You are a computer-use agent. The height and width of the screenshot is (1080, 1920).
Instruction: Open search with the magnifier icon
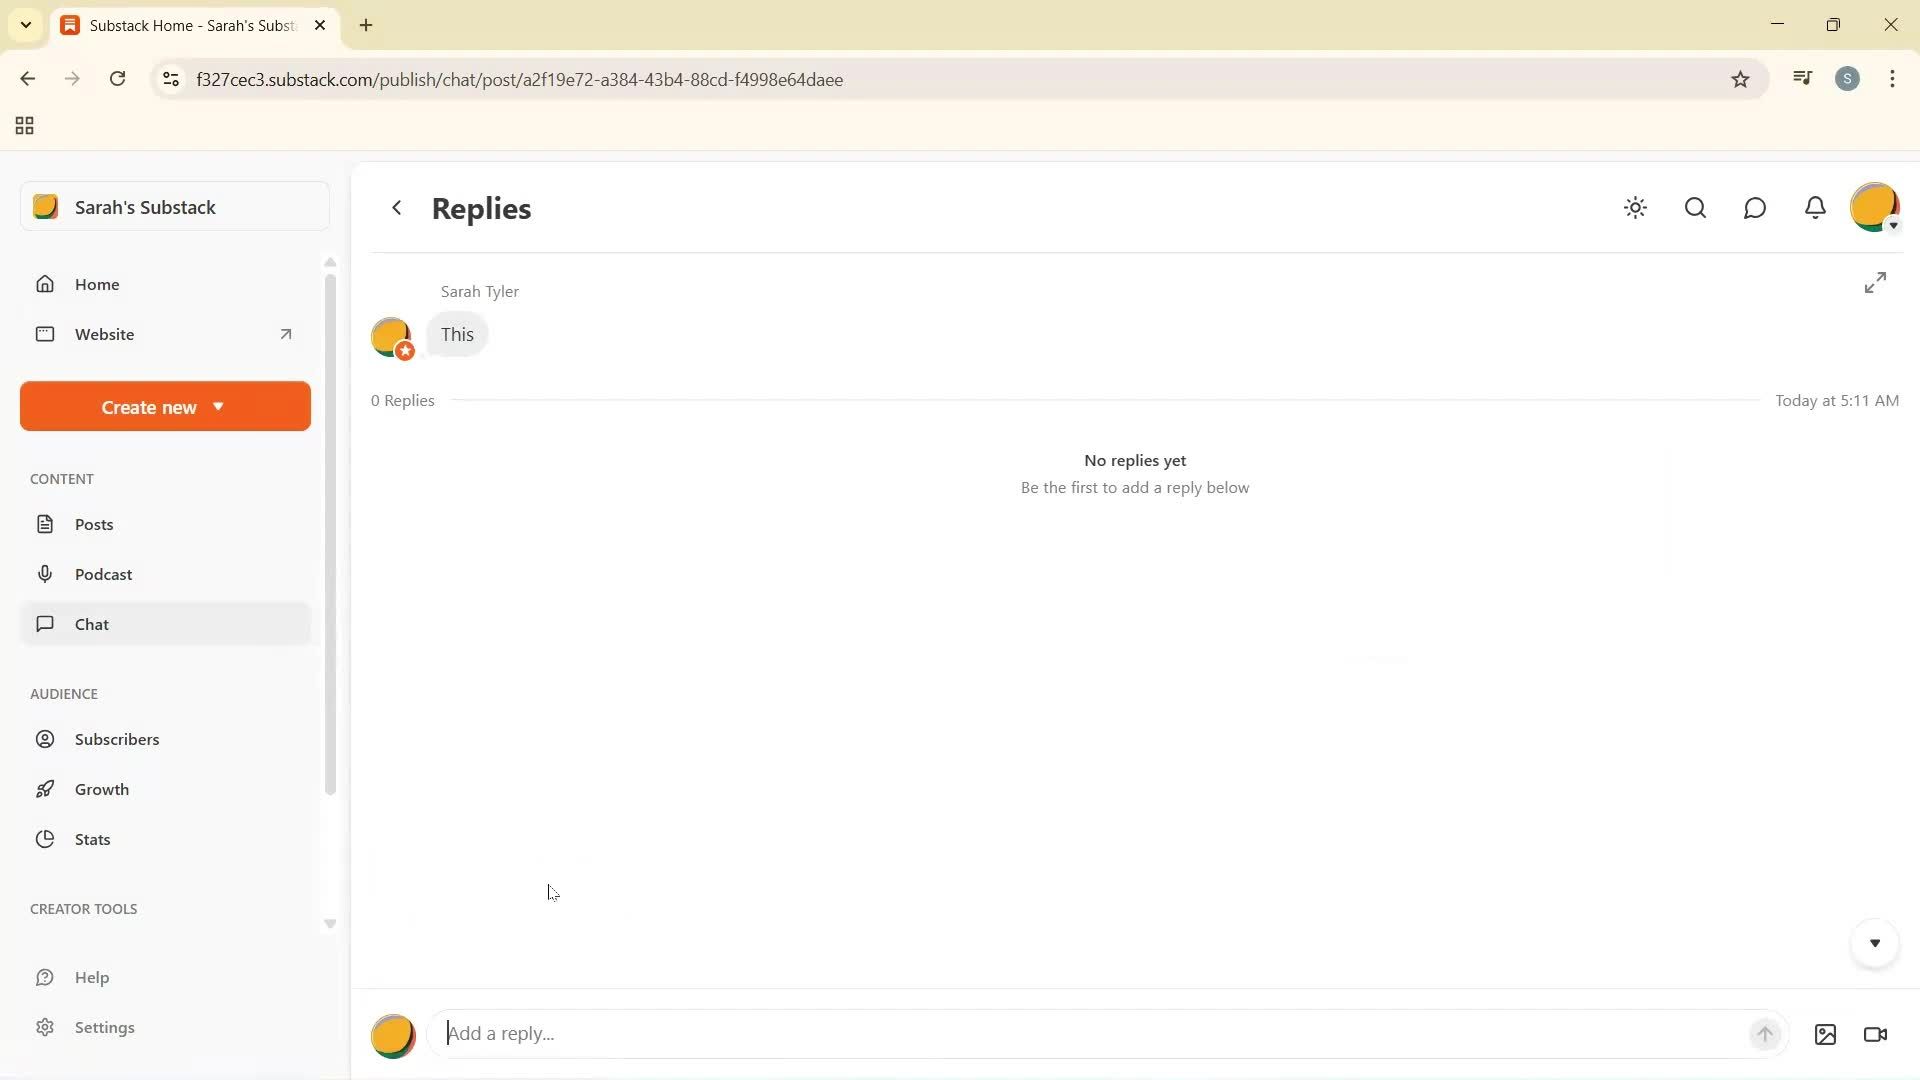(x=1695, y=208)
